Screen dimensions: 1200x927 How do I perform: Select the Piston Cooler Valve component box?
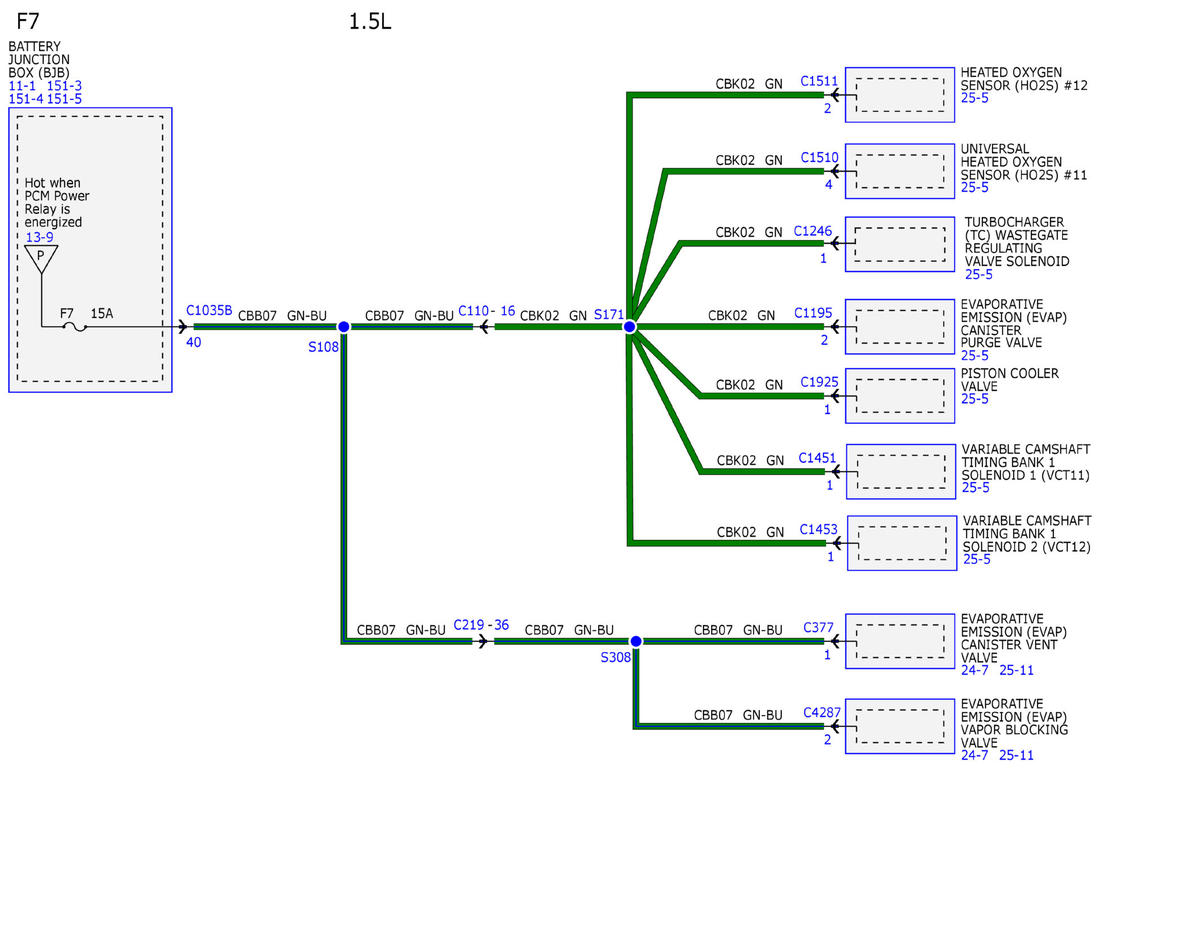900,396
